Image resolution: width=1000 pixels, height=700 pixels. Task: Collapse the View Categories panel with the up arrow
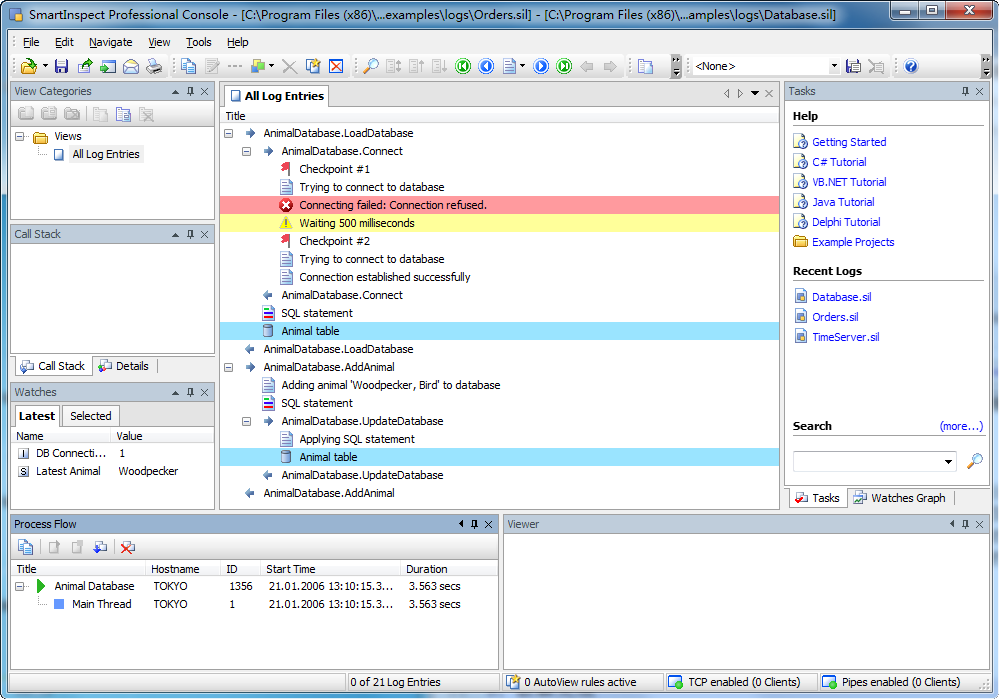coord(175,92)
